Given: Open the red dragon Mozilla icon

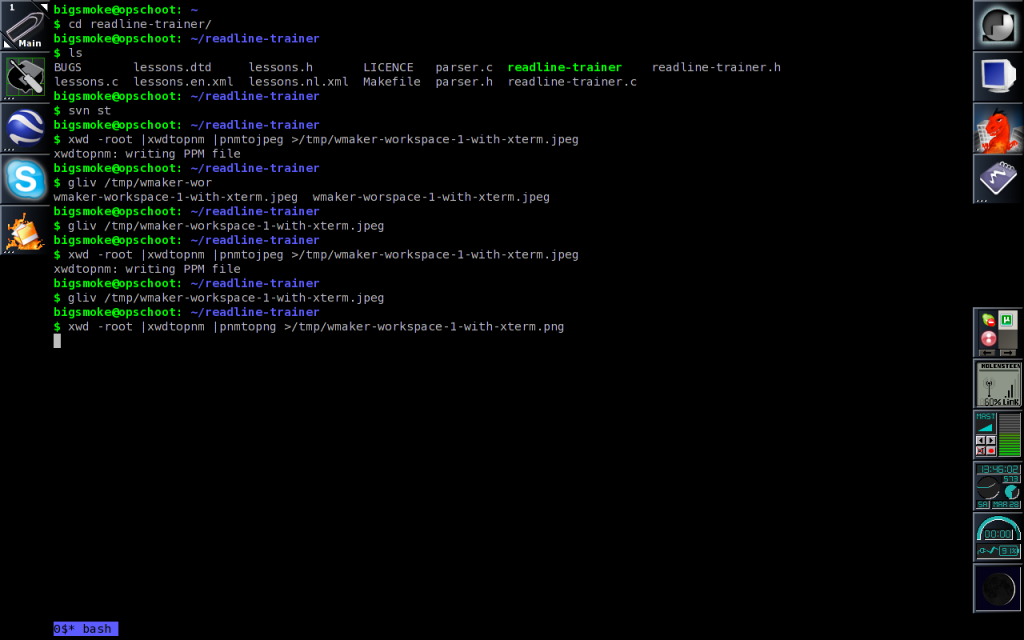Looking at the screenshot, I should click(x=997, y=128).
